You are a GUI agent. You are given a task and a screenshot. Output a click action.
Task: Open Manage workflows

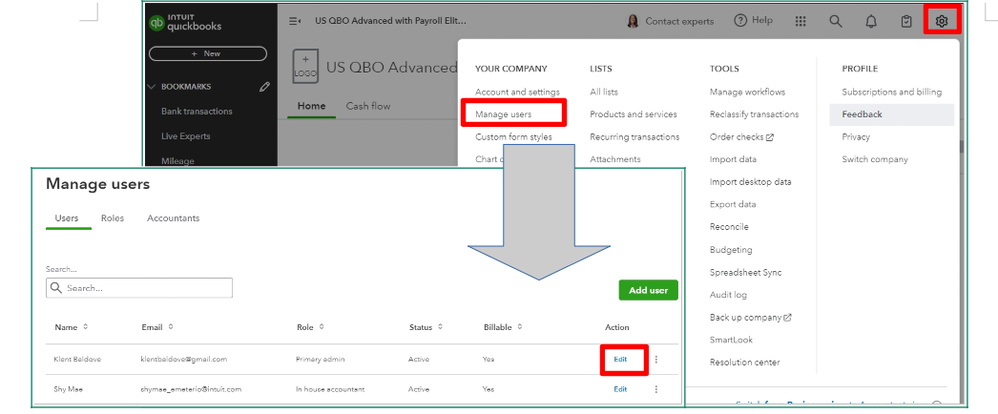point(747,92)
